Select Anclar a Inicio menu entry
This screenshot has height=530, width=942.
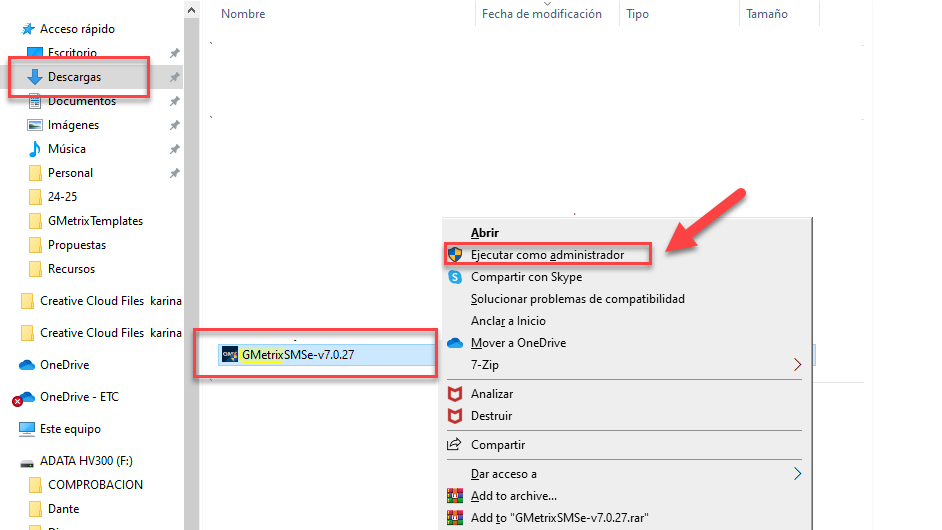pyautogui.click(x=508, y=321)
